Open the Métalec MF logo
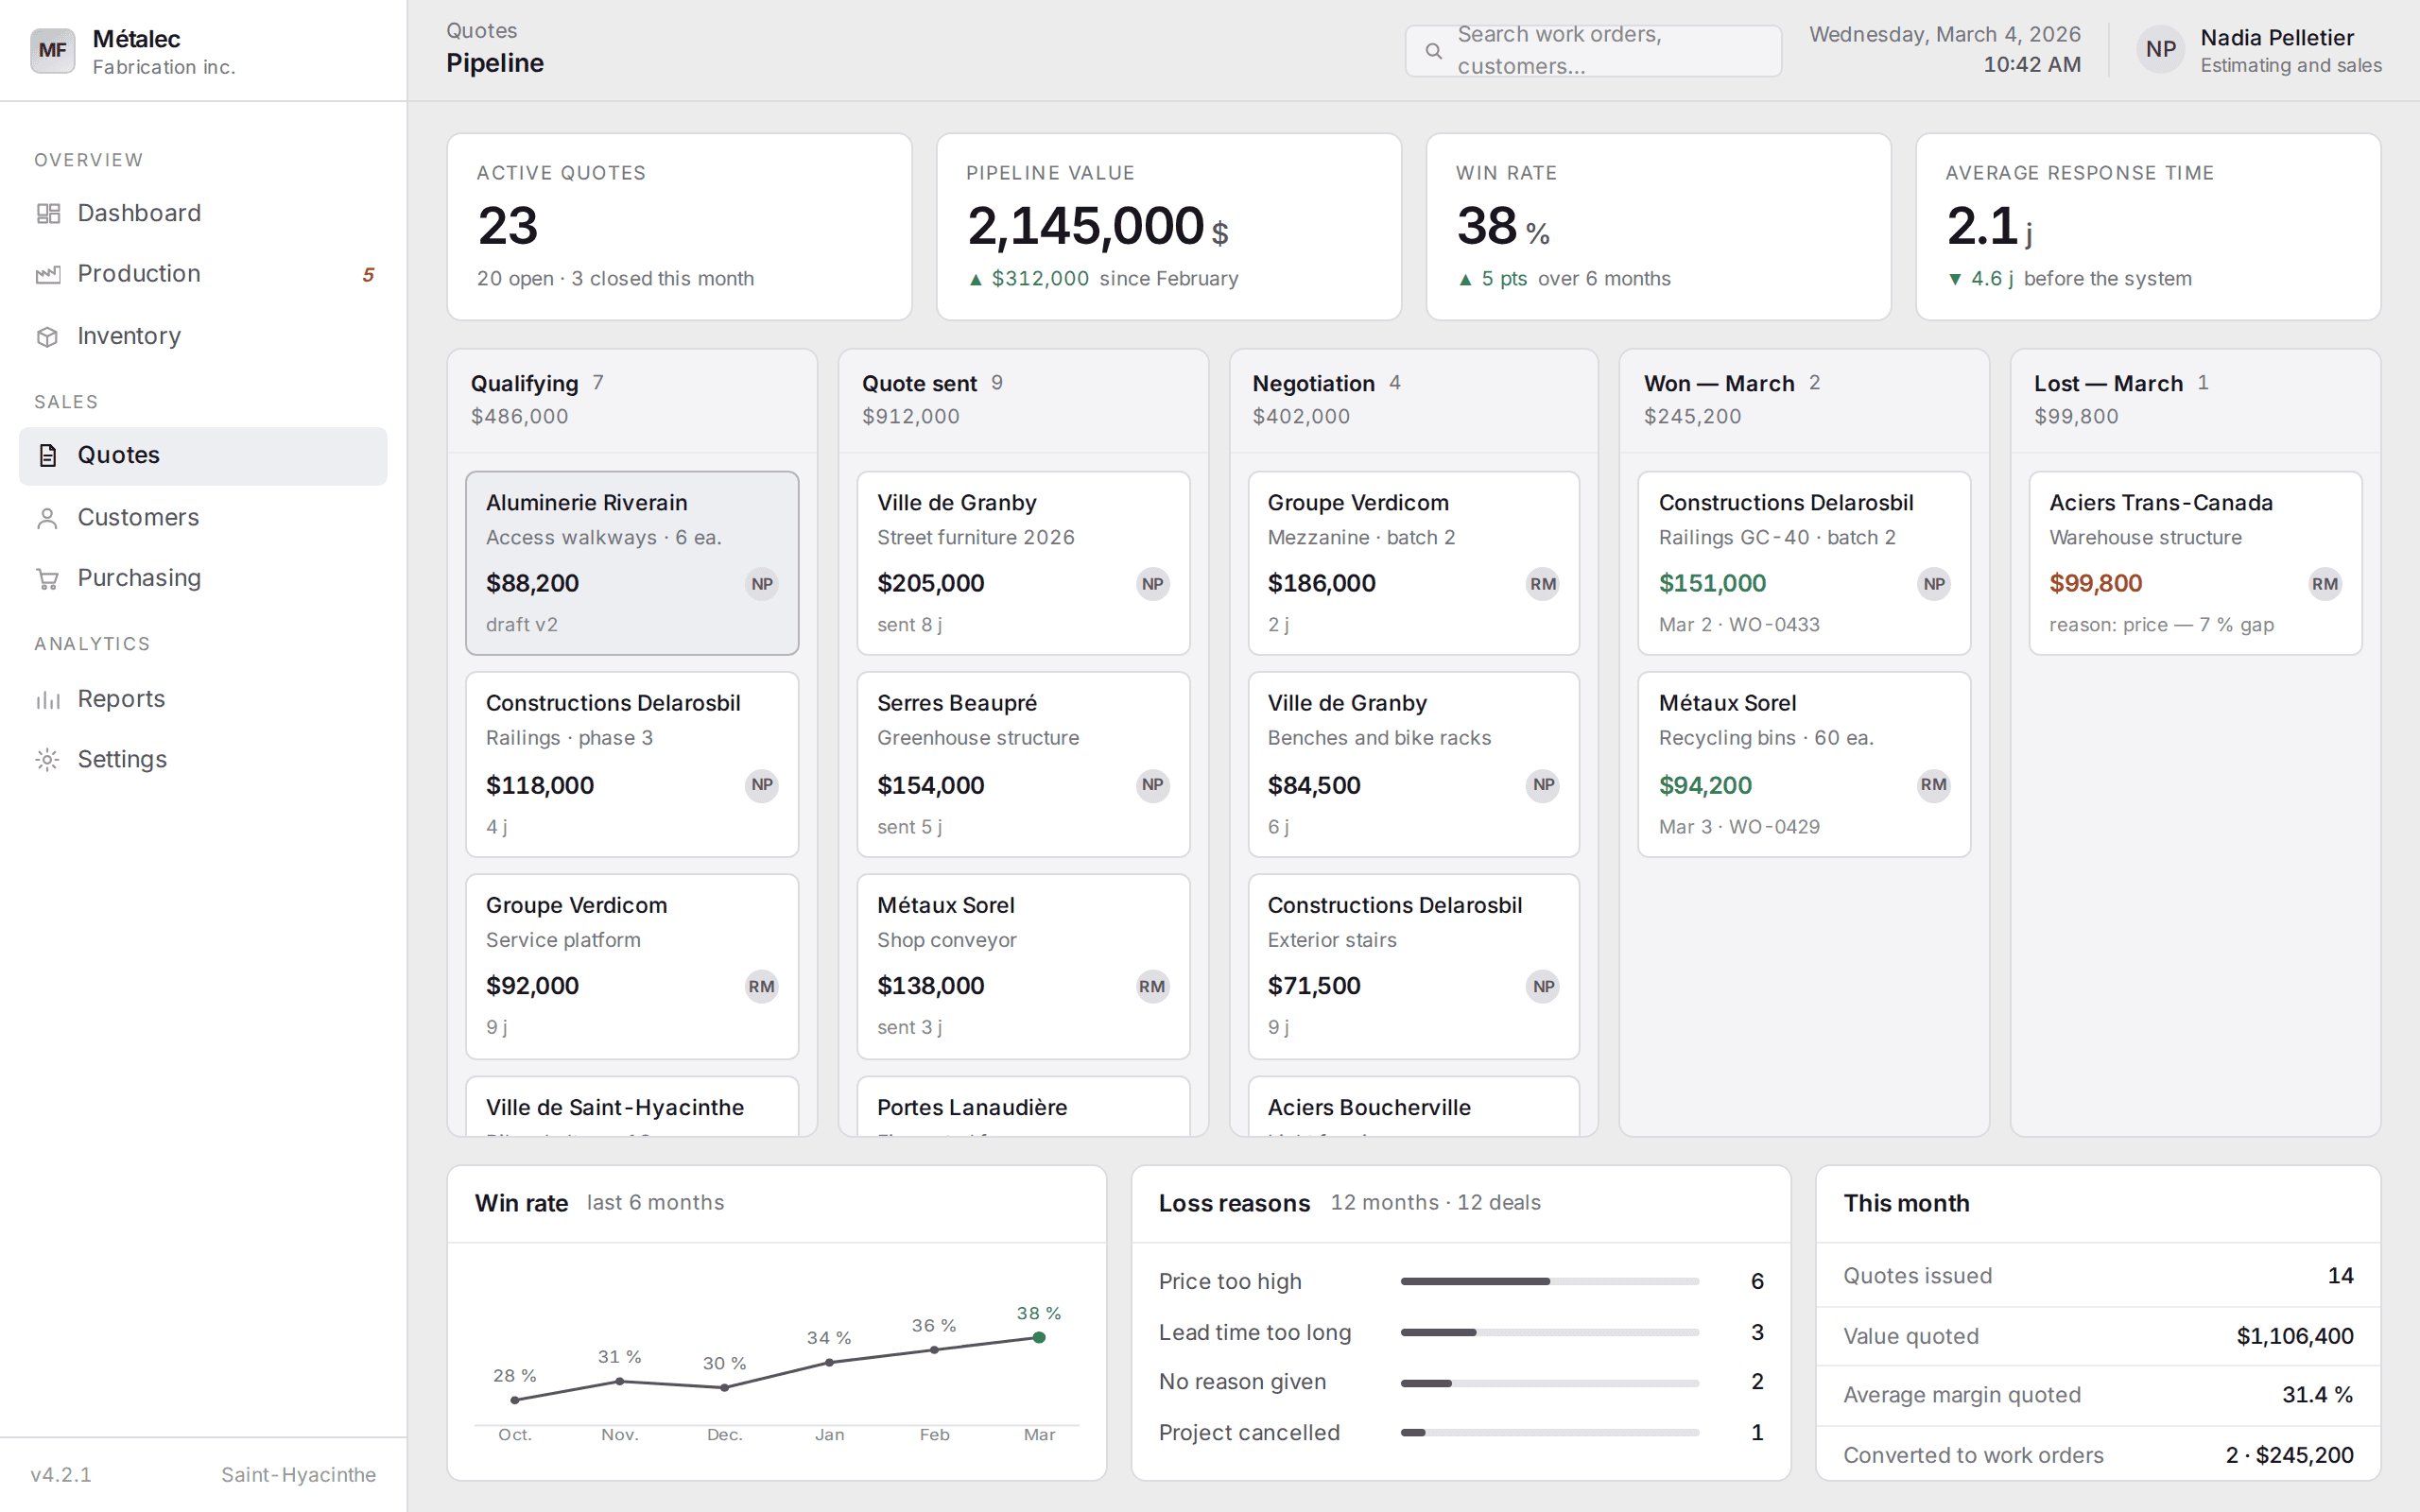This screenshot has width=2420, height=1512. (x=52, y=50)
